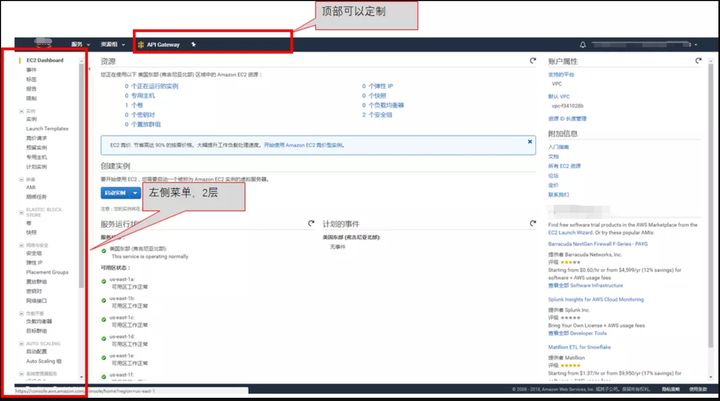Click the main page vertical scrollbar

click(x=711, y=204)
